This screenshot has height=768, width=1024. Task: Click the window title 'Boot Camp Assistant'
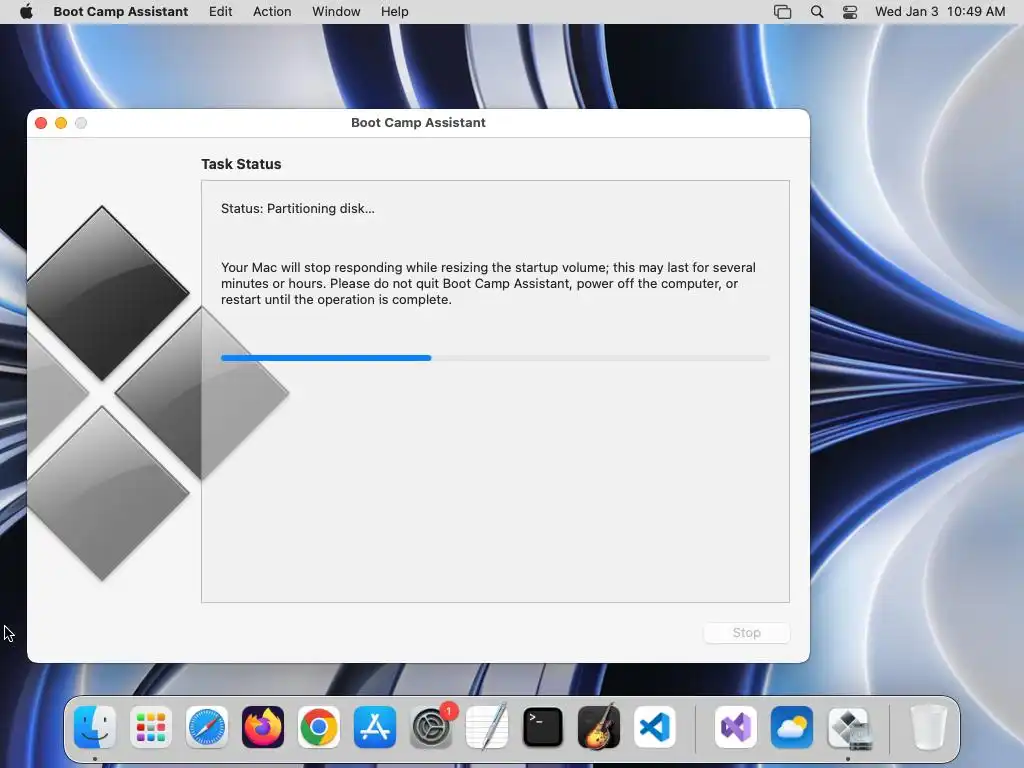click(418, 123)
